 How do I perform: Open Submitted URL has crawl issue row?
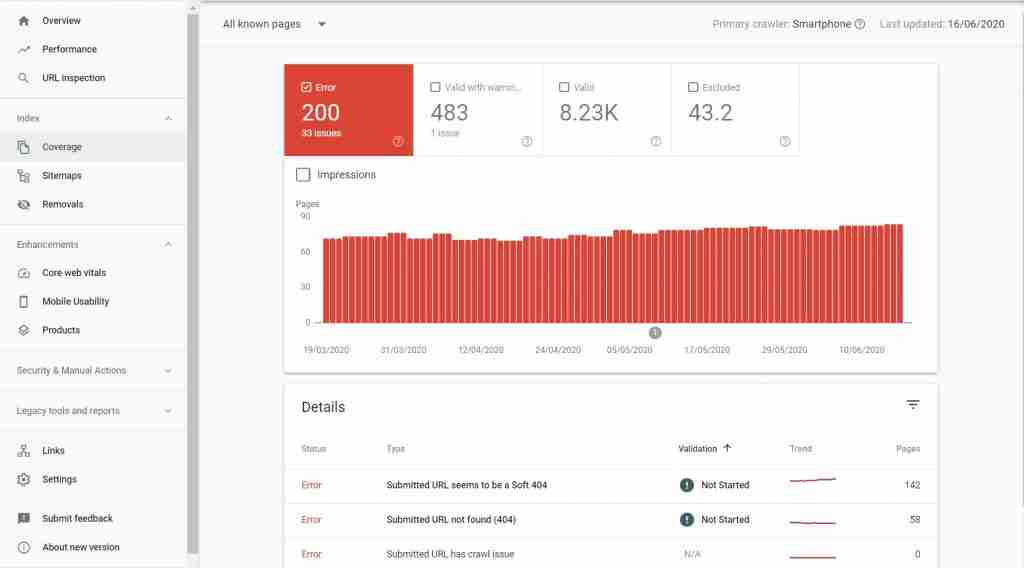point(611,554)
